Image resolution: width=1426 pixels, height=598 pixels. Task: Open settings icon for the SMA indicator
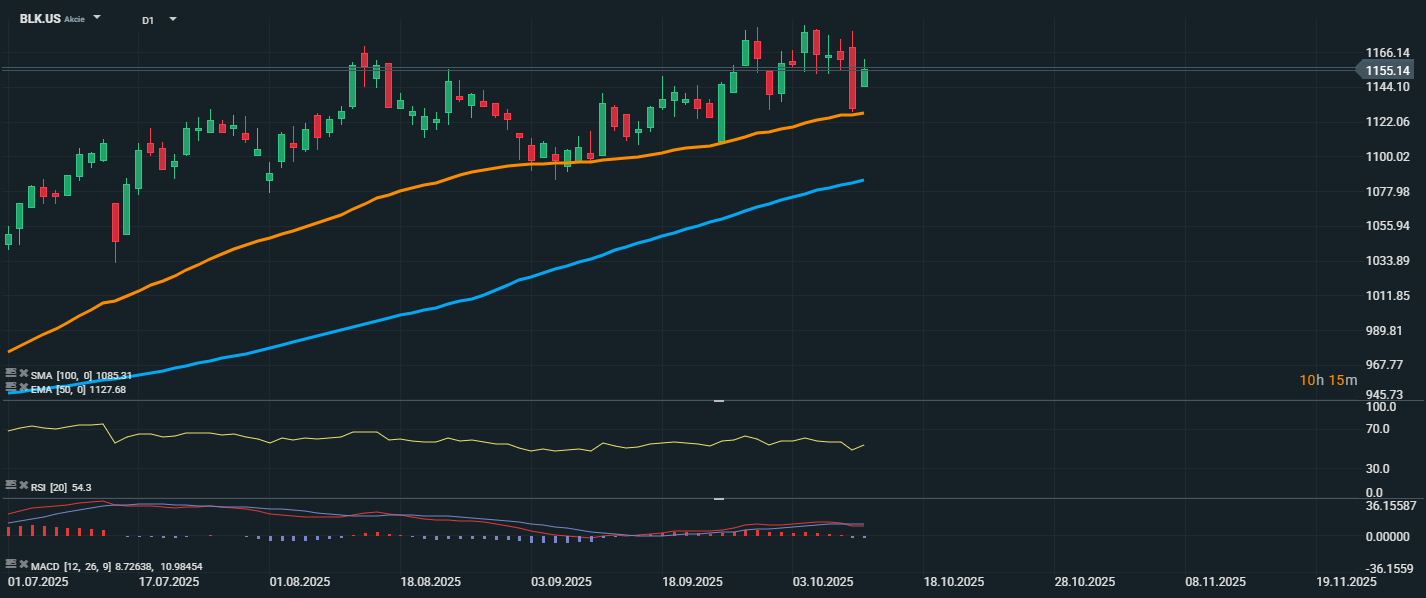tap(11, 372)
